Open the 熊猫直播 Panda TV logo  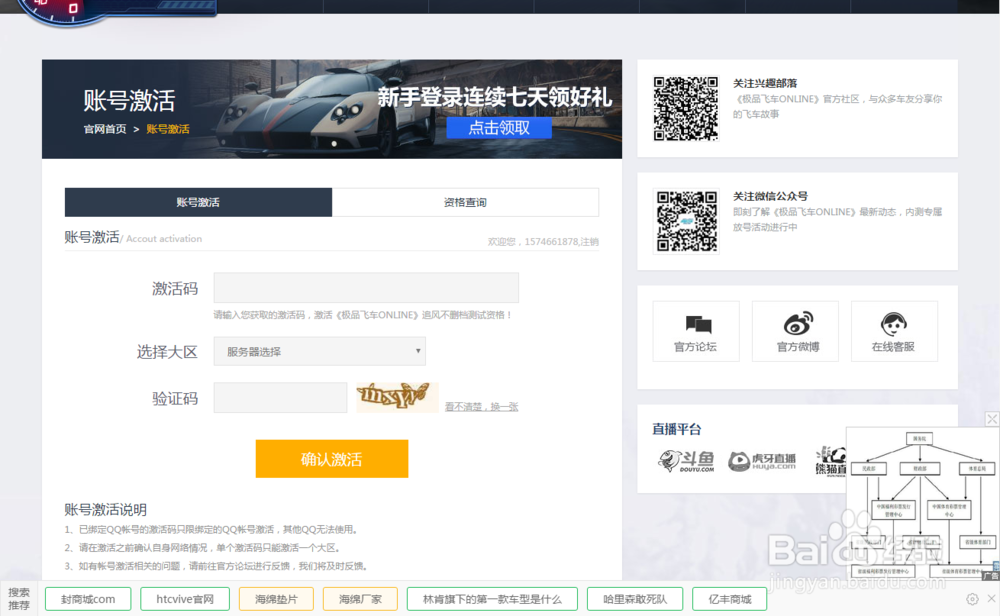(830, 461)
